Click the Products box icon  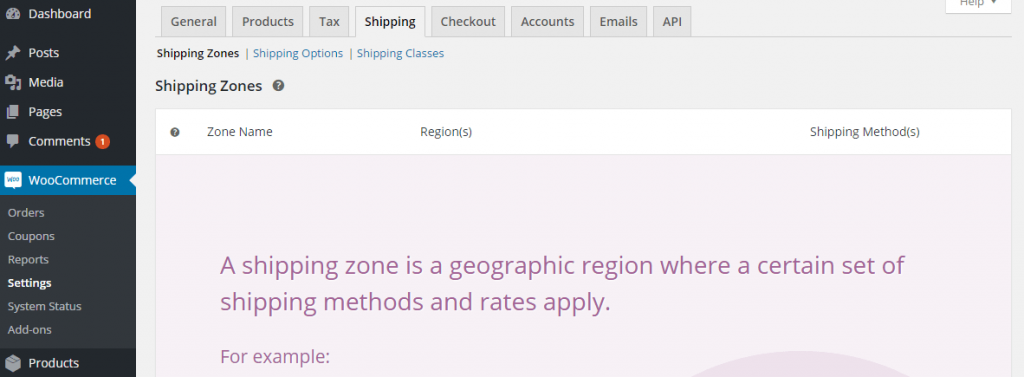13,363
